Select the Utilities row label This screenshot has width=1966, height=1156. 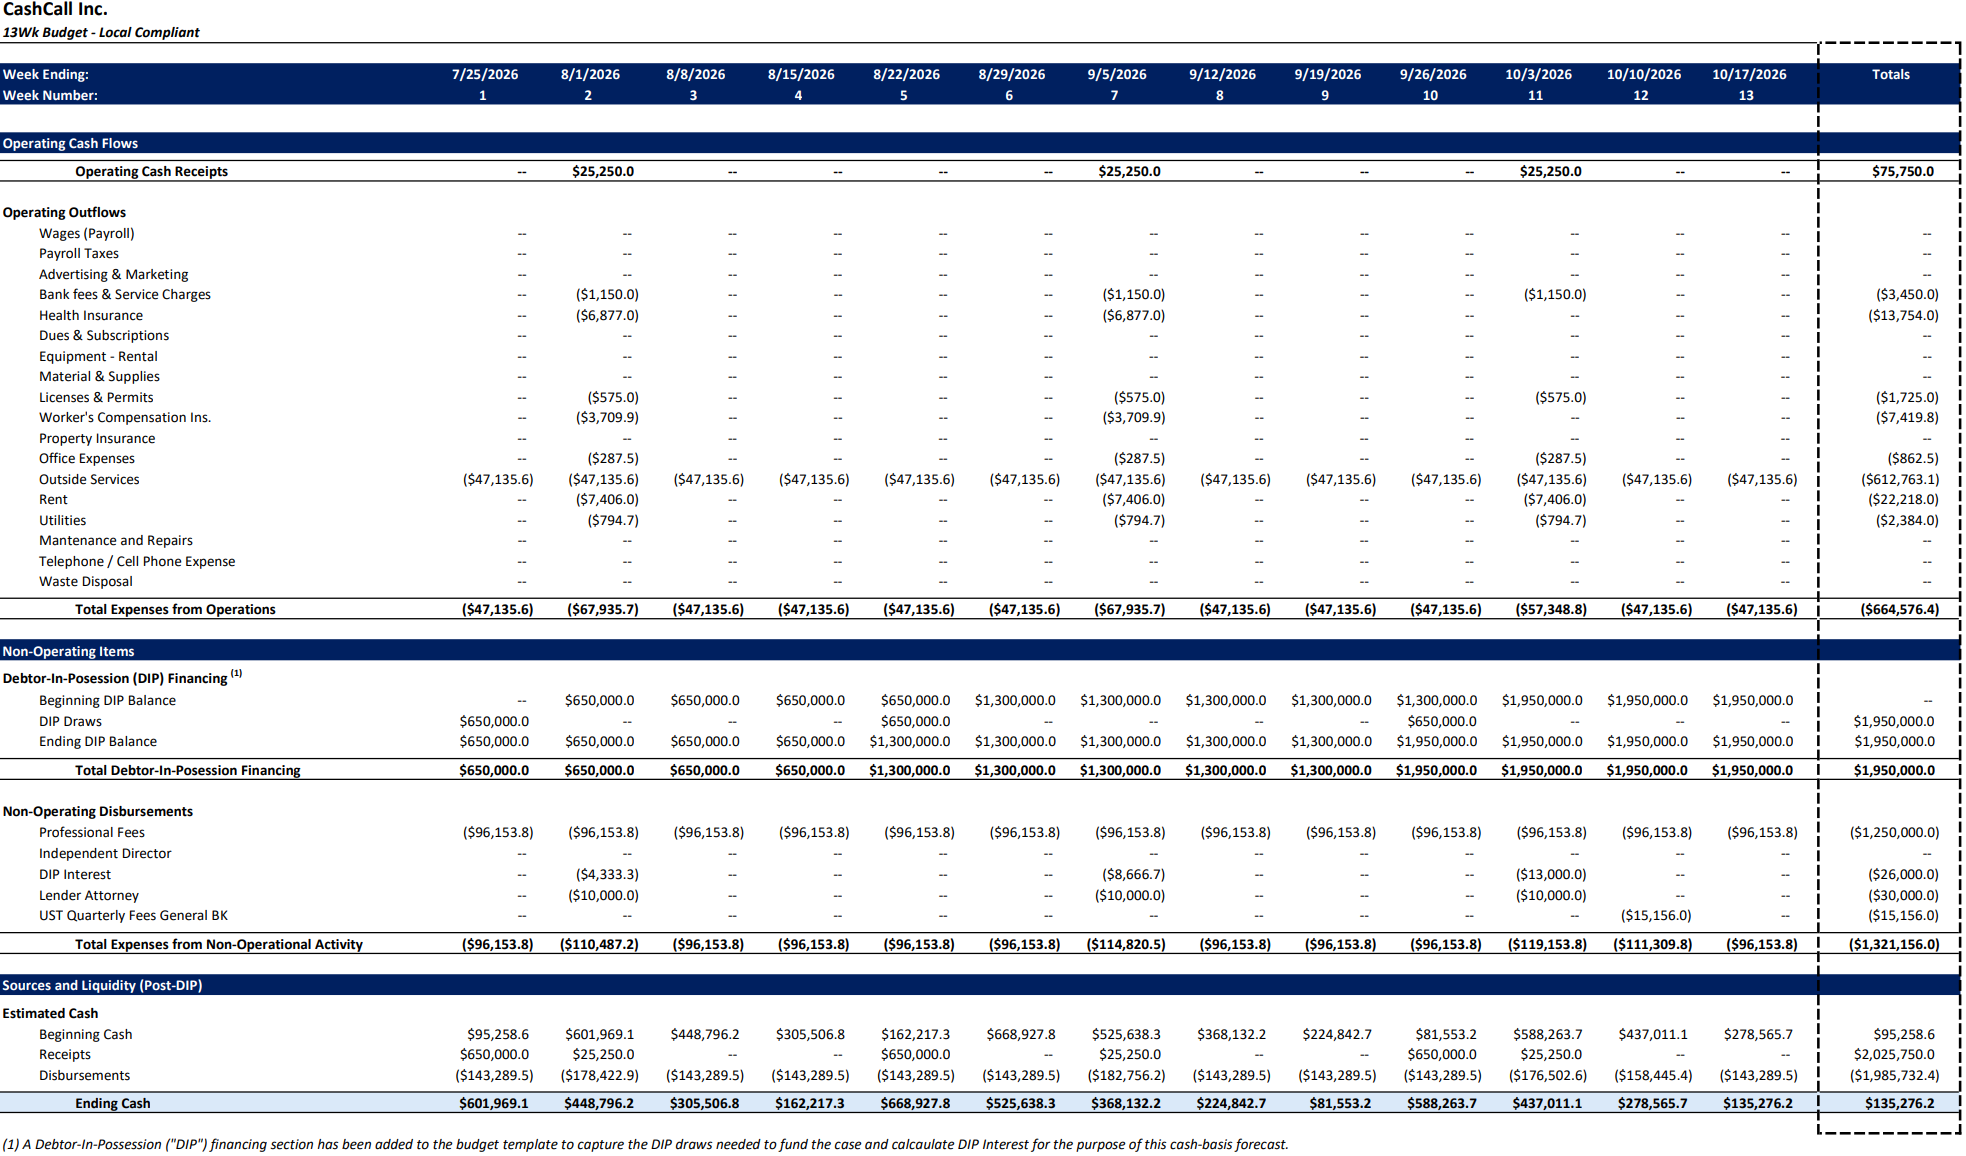coord(62,520)
